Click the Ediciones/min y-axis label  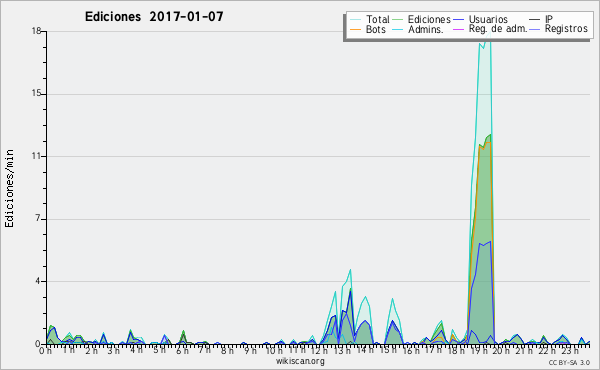[9, 188]
